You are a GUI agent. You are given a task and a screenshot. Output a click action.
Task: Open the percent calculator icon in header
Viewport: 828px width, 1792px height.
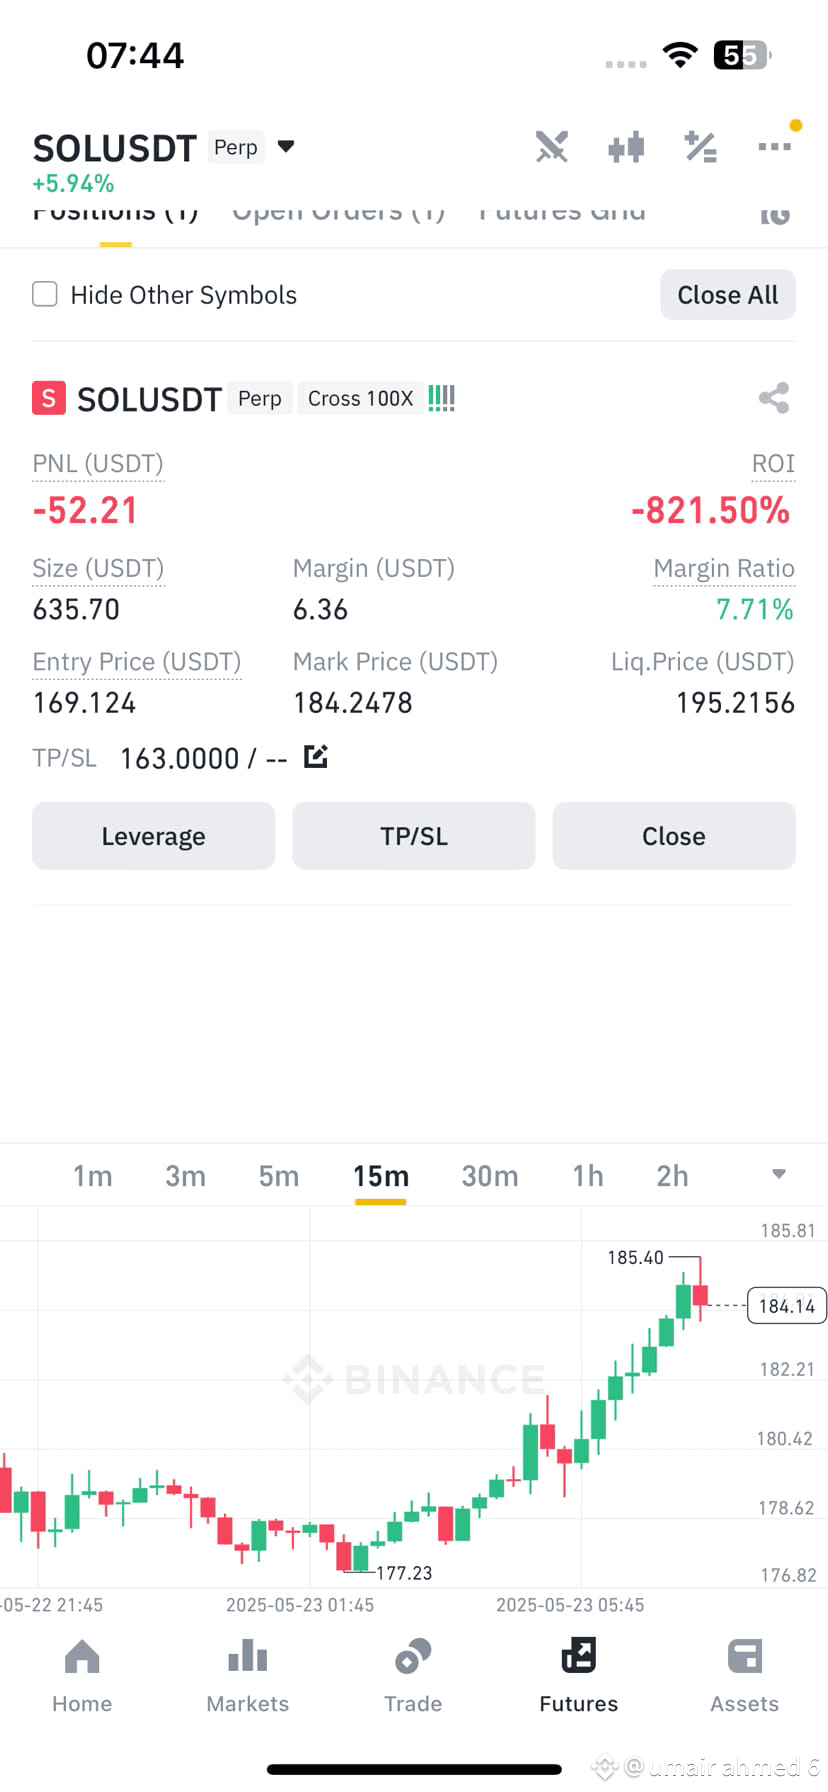700,147
